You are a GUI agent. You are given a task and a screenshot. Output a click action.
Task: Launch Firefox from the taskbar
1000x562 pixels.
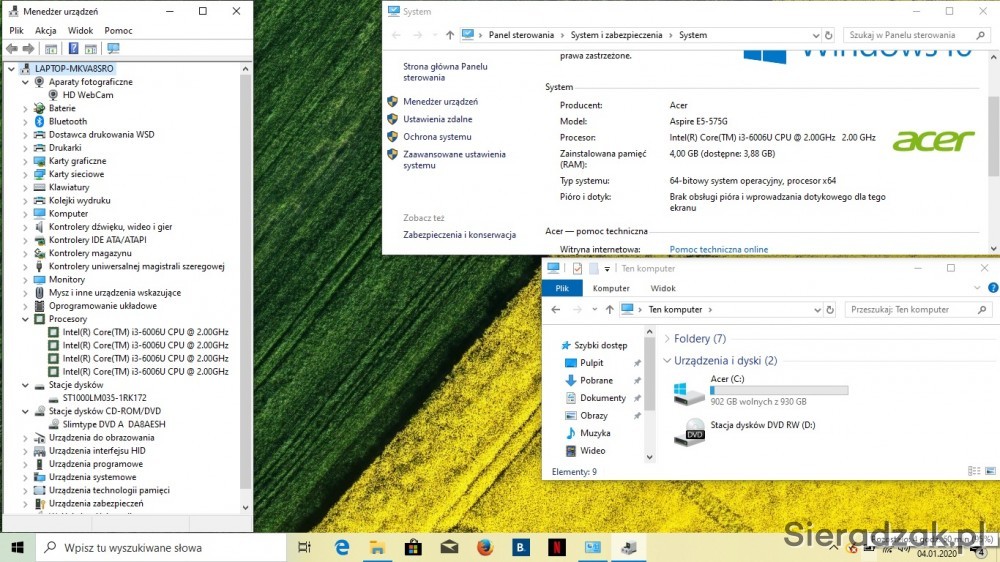point(485,547)
